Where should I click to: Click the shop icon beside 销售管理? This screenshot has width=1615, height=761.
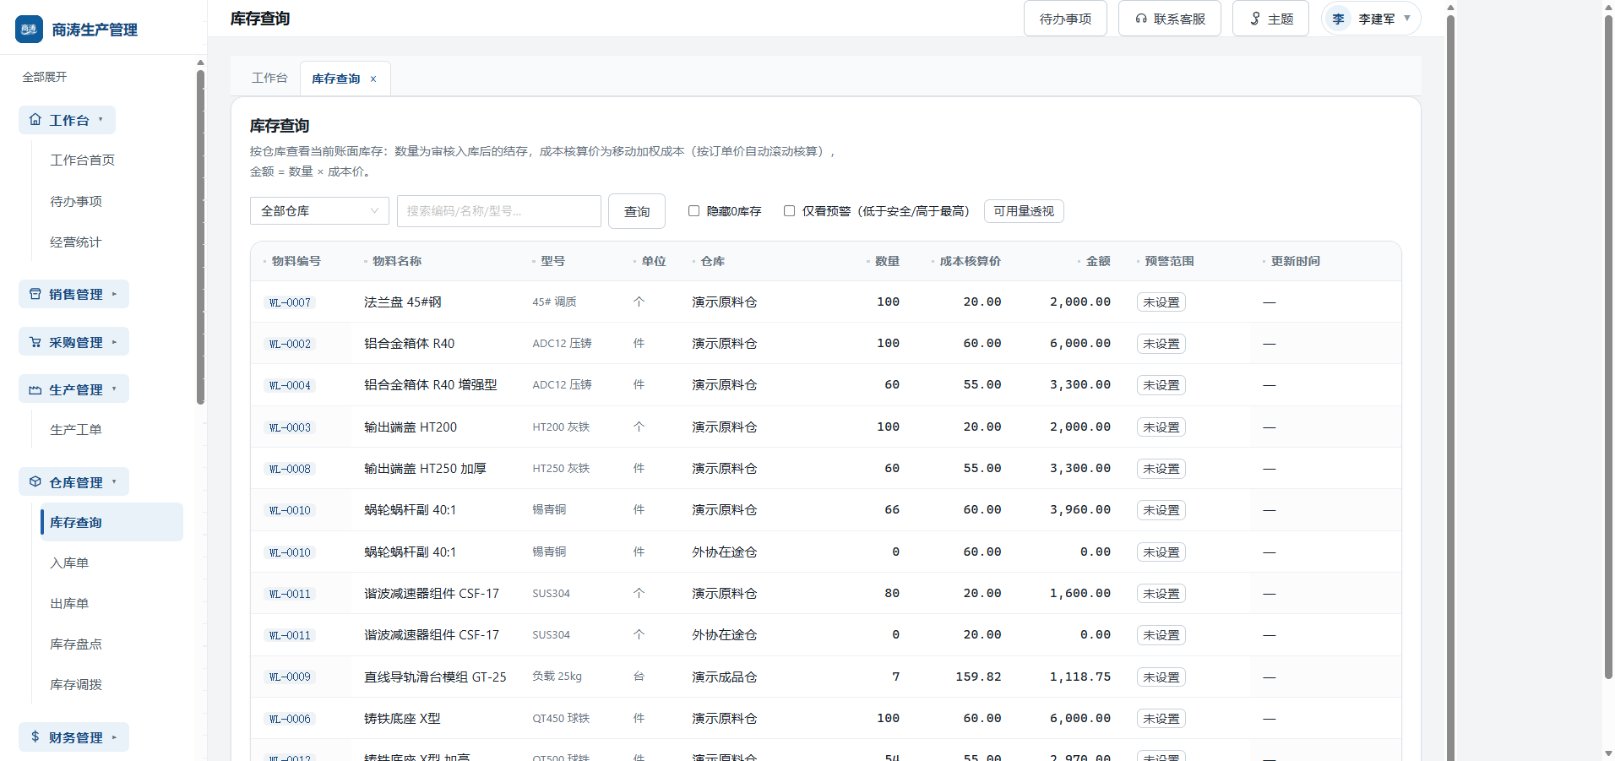point(35,294)
